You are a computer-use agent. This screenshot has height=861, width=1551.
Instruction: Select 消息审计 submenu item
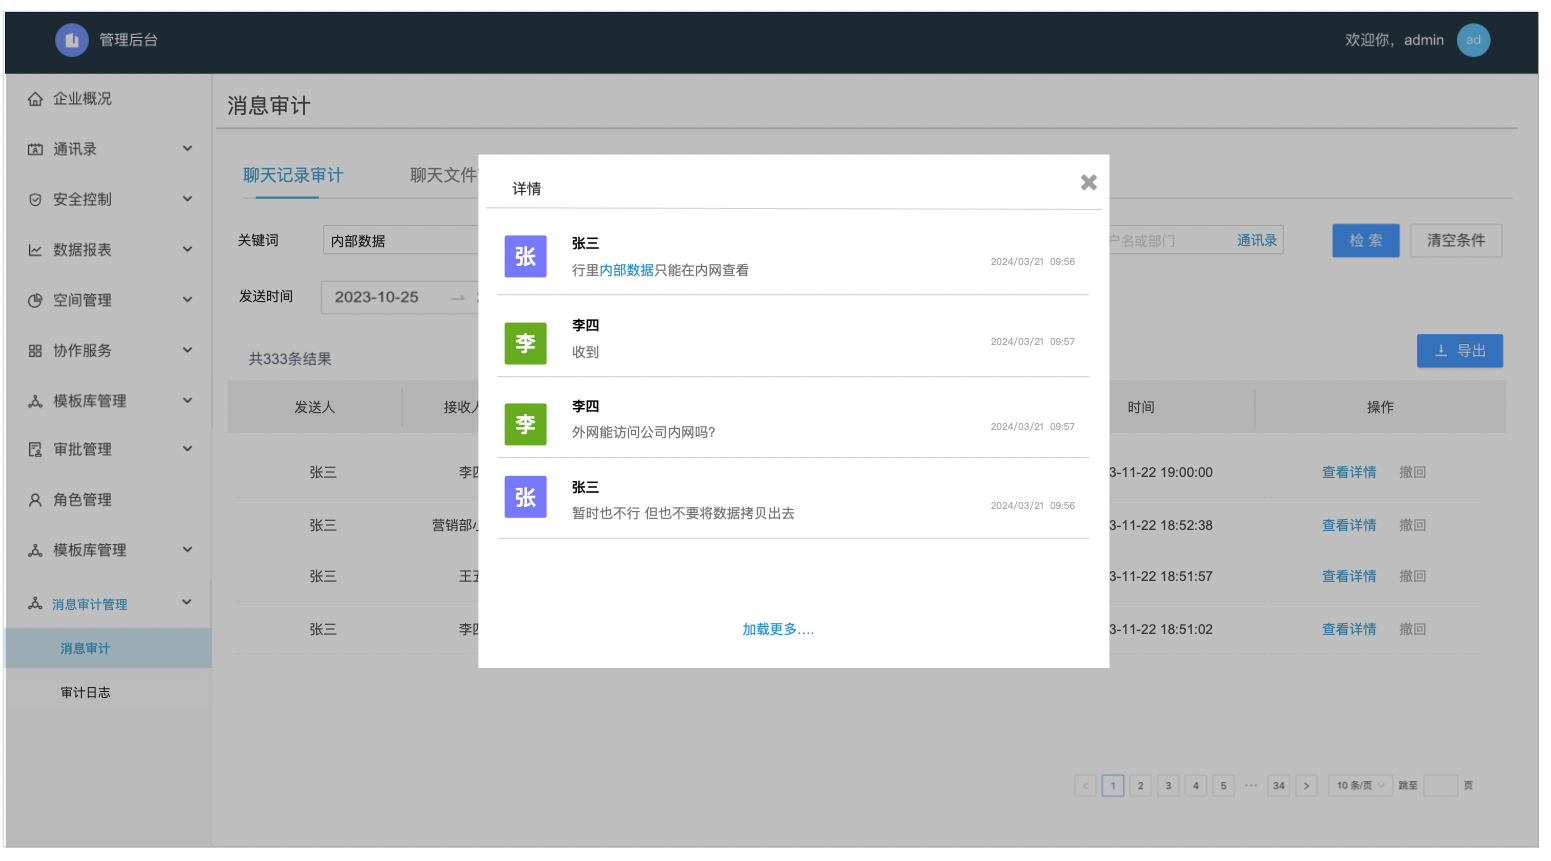click(108, 648)
